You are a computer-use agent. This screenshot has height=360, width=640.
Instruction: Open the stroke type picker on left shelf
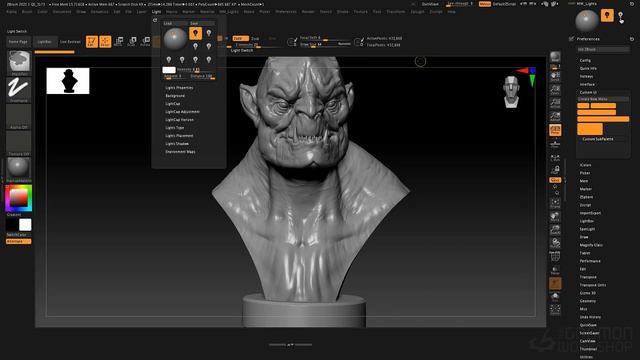[19, 89]
